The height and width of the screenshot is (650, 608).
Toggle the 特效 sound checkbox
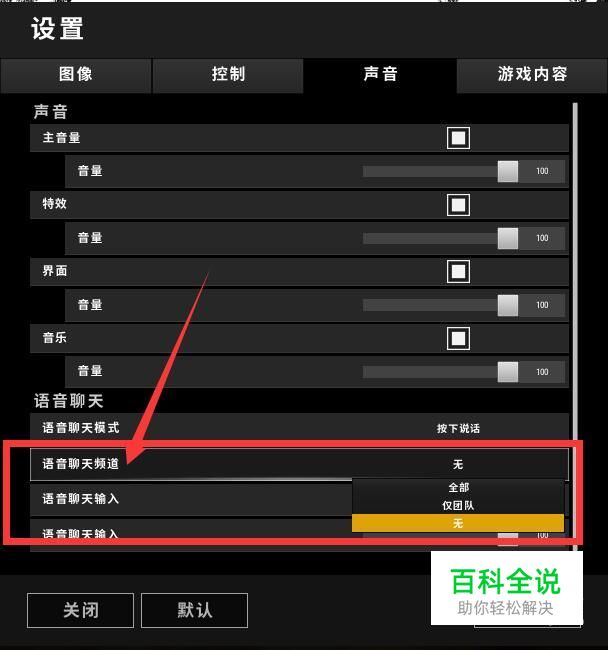point(458,205)
